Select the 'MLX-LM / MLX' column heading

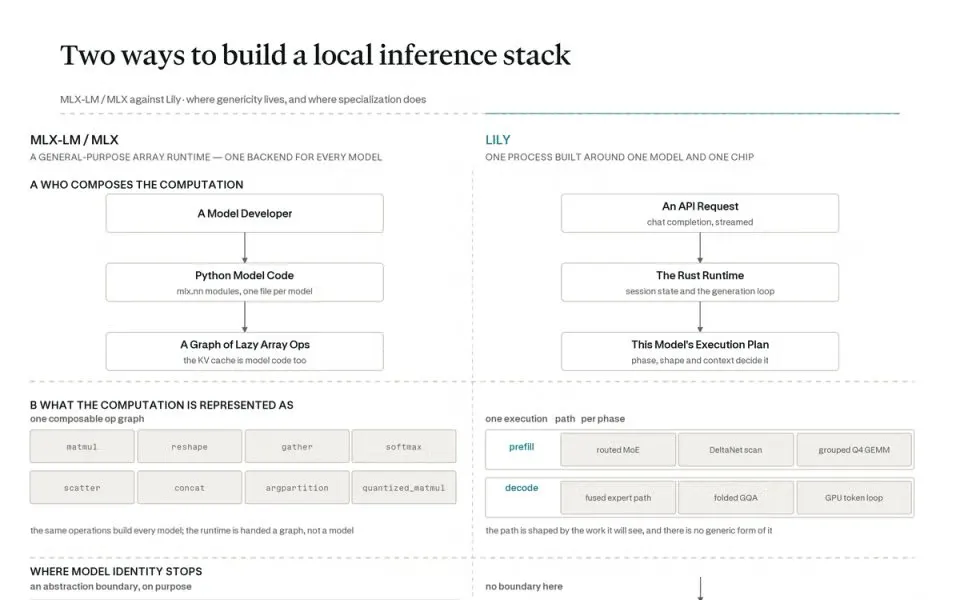click(74, 140)
